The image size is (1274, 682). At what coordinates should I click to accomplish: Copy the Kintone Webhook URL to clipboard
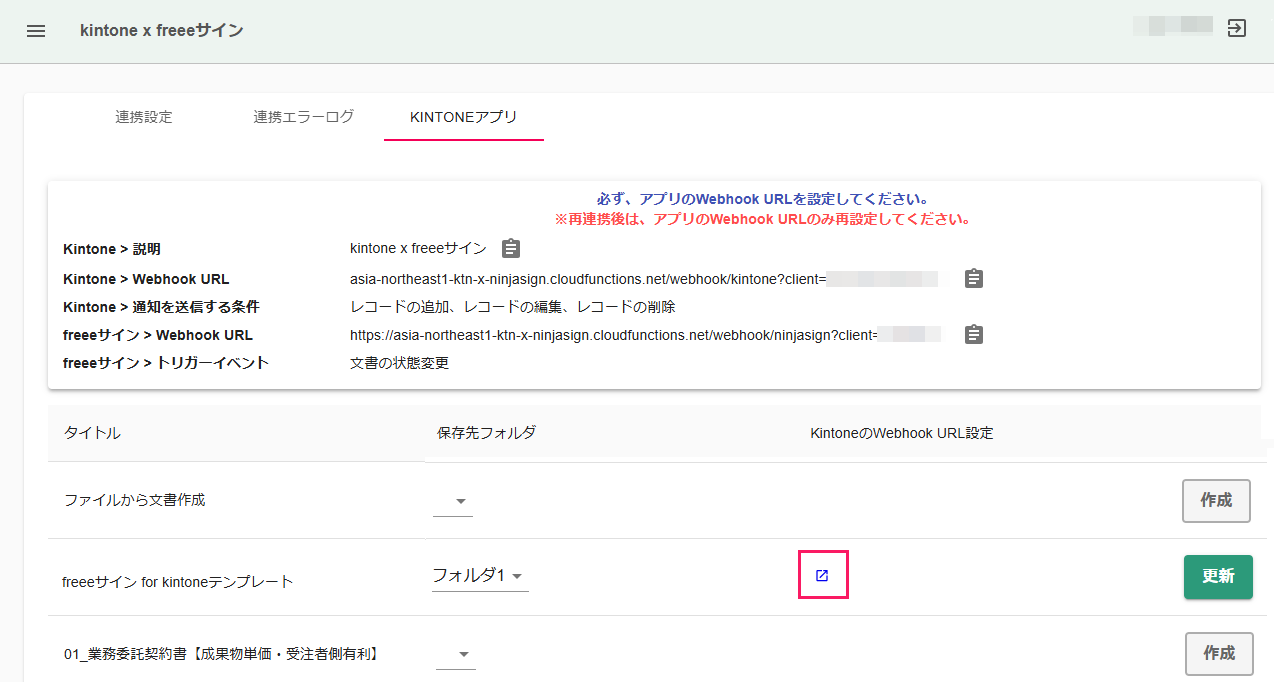(974, 279)
